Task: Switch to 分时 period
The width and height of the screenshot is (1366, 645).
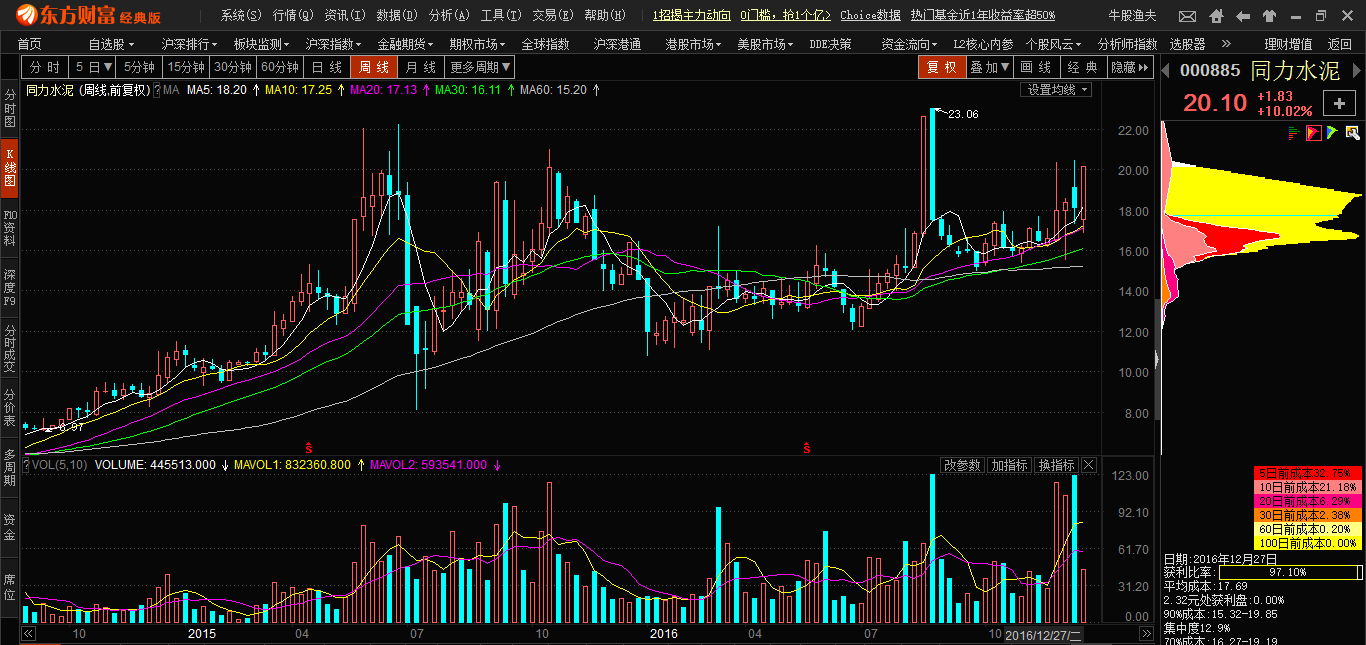Action: tap(44, 67)
